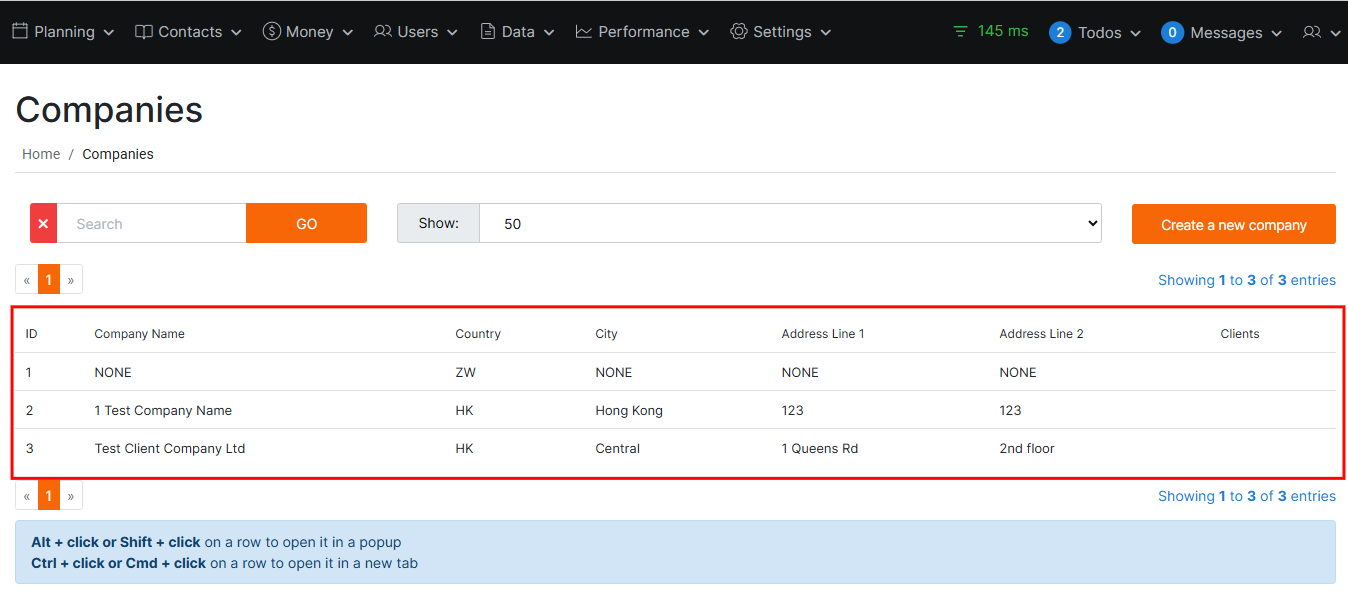Go to Home breadcrumb link
Screen dimensions: 1348x607
pyautogui.click(x=41, y=154)
